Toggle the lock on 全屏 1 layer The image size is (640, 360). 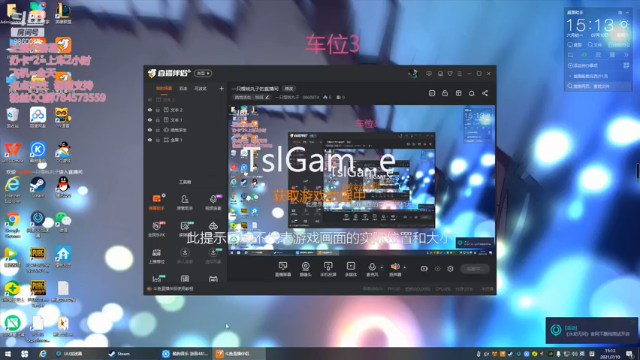[x=158, y=140]
